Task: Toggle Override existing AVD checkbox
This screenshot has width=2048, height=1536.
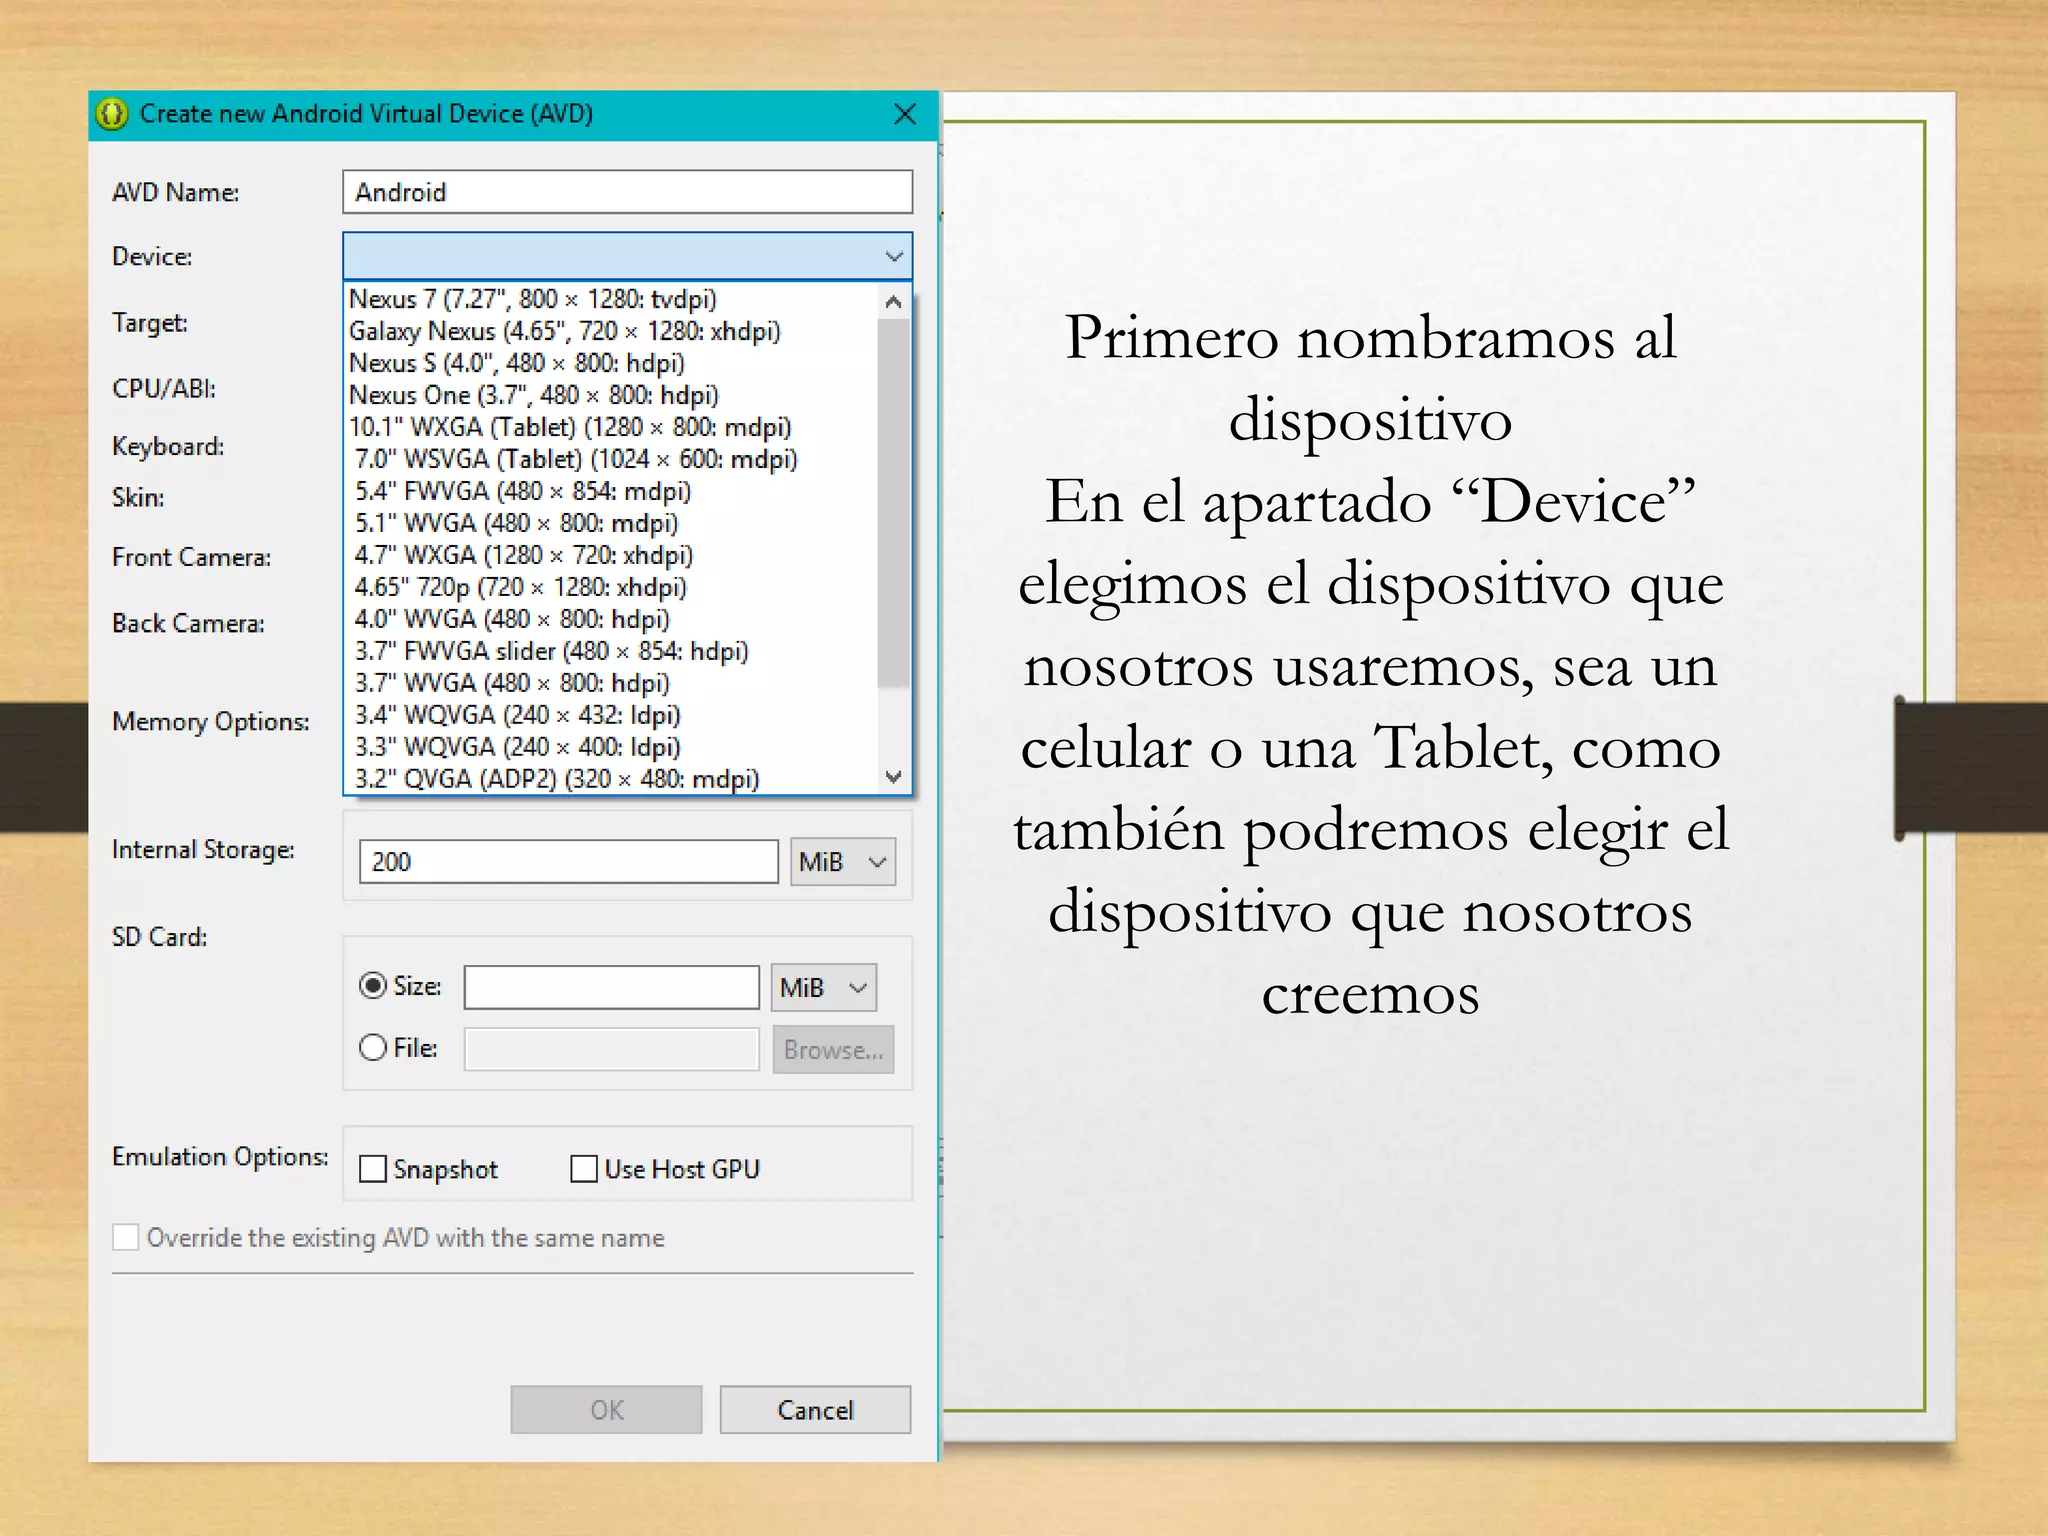Action: [x=125, y=1237]
